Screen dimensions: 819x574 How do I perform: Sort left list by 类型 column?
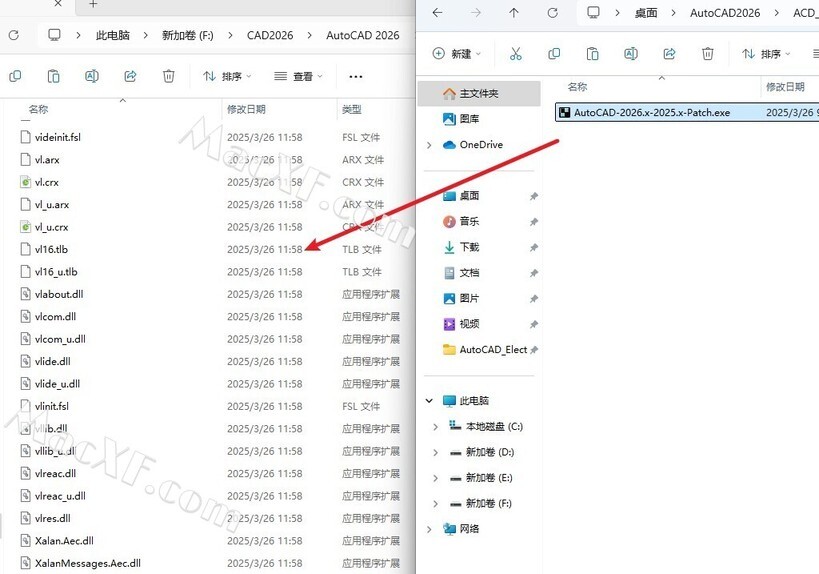point(352,109)
